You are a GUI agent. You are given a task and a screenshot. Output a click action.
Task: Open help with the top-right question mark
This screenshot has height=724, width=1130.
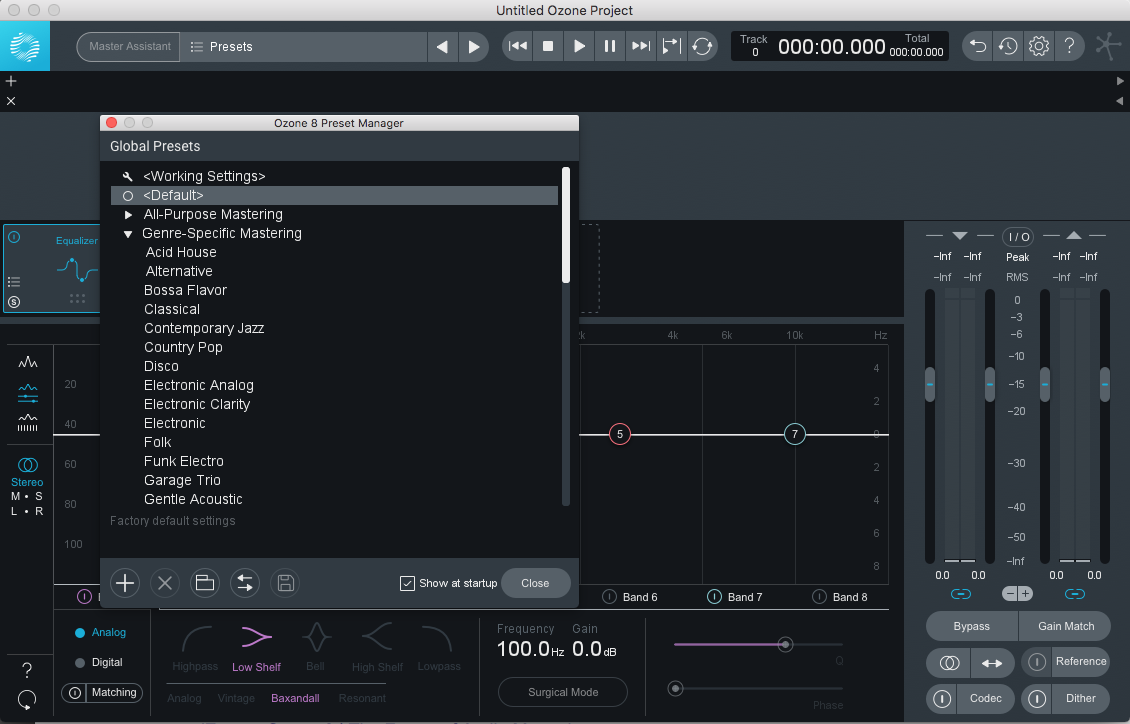point(1069,46)
